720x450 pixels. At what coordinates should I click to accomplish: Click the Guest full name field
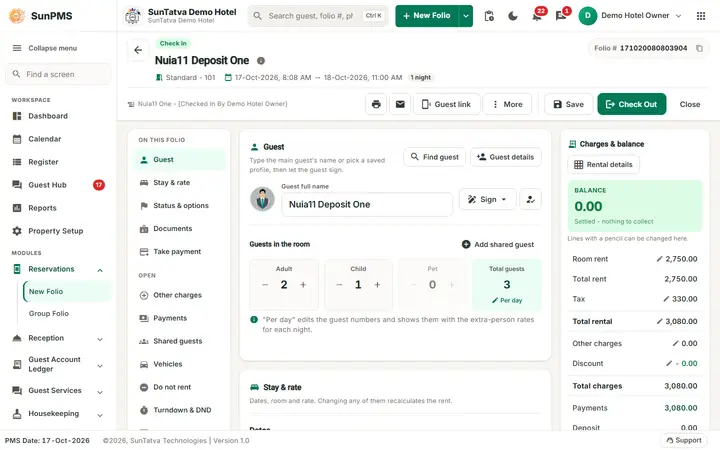point(366,204)
